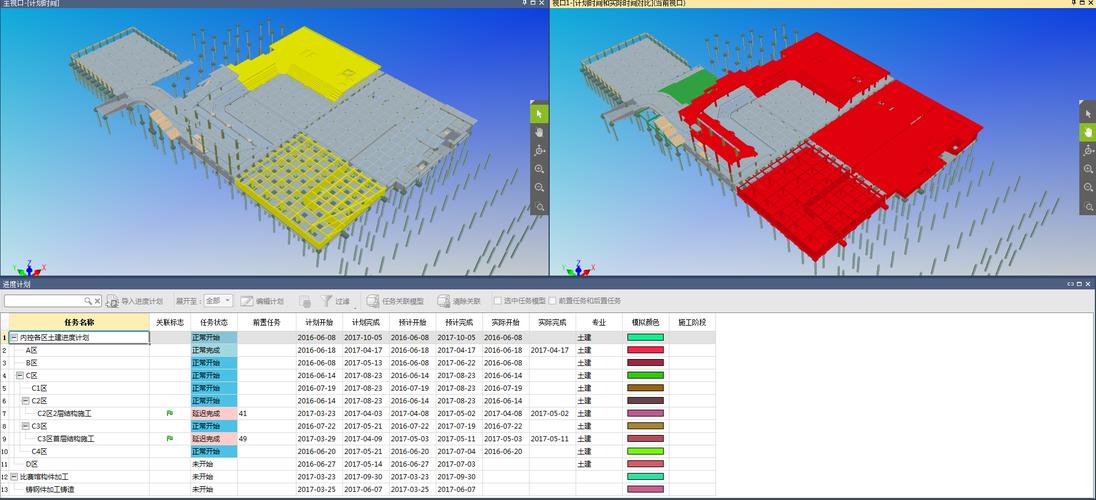Screen dimensions: 1096x500
Task: Select orbit tool in viewport 1 toolbar
Action: point(1088,151)
